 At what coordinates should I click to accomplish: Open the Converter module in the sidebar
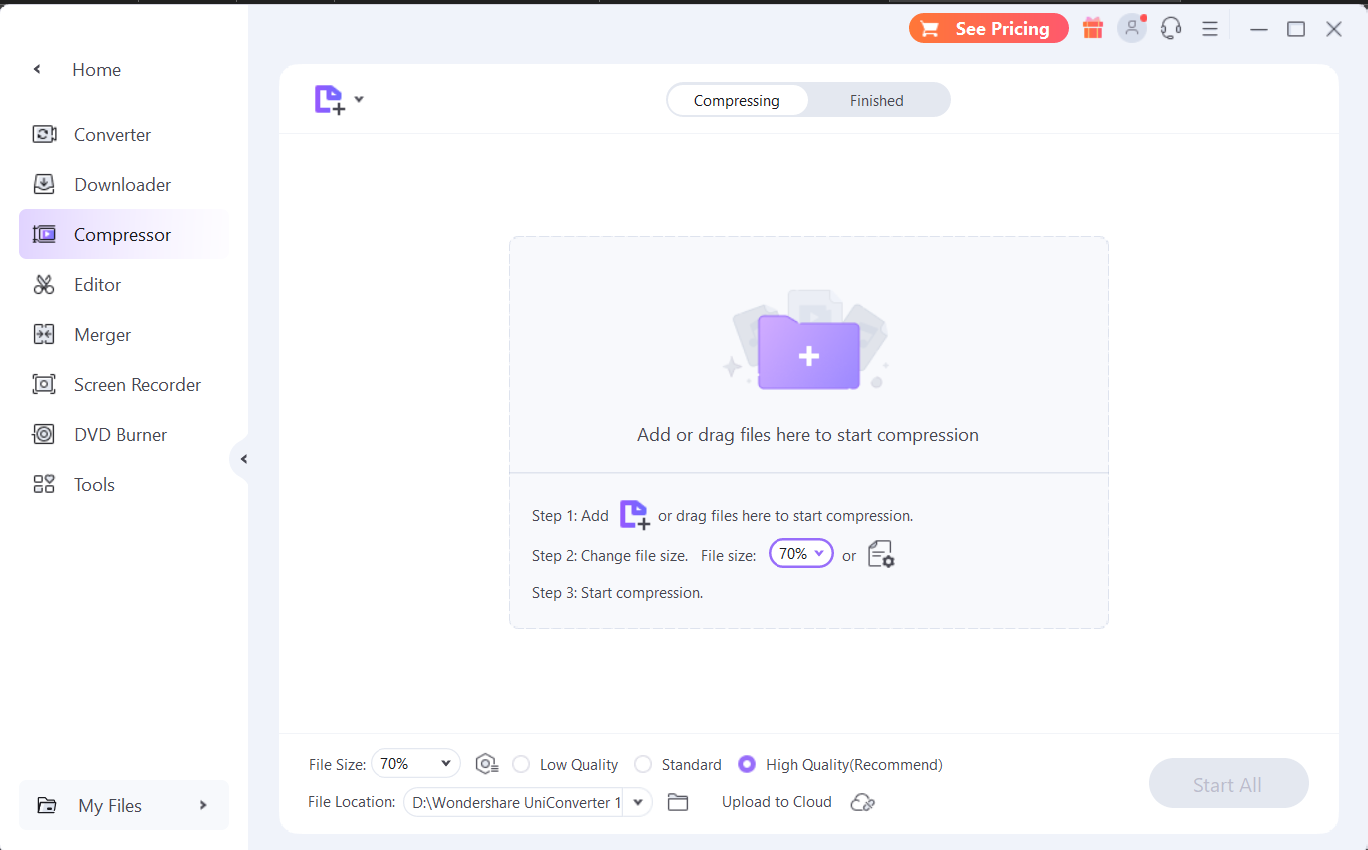point(112,134)
